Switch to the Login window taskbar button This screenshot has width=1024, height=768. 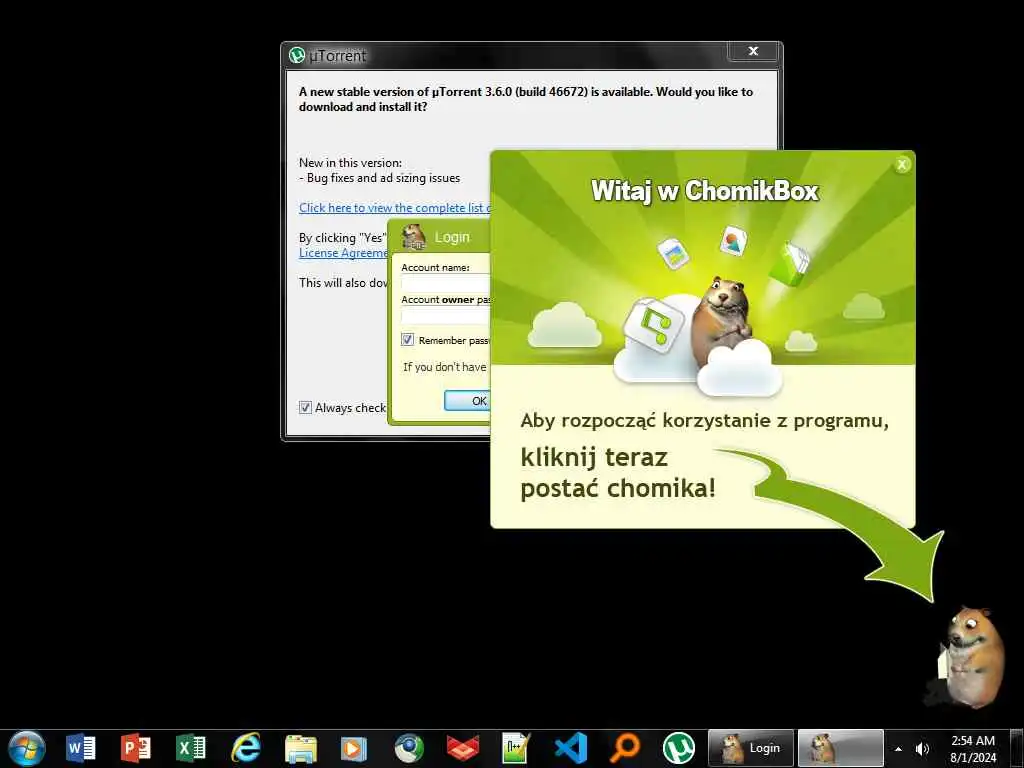[751, 748]
